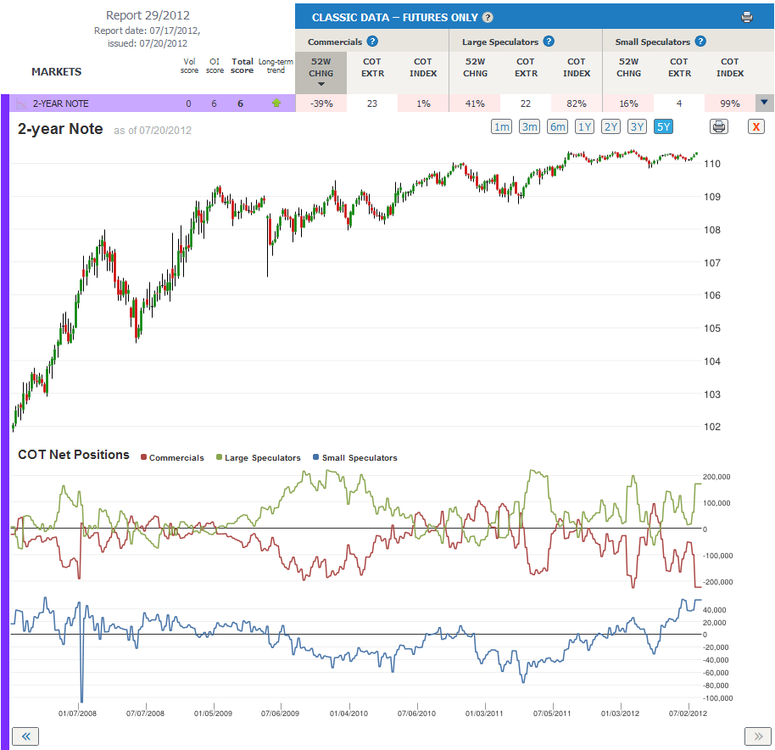The height and width of the screenshot is (750, 775).
Task: Toggle the Small Speculators legend series
Action: (x=355, y=458)
